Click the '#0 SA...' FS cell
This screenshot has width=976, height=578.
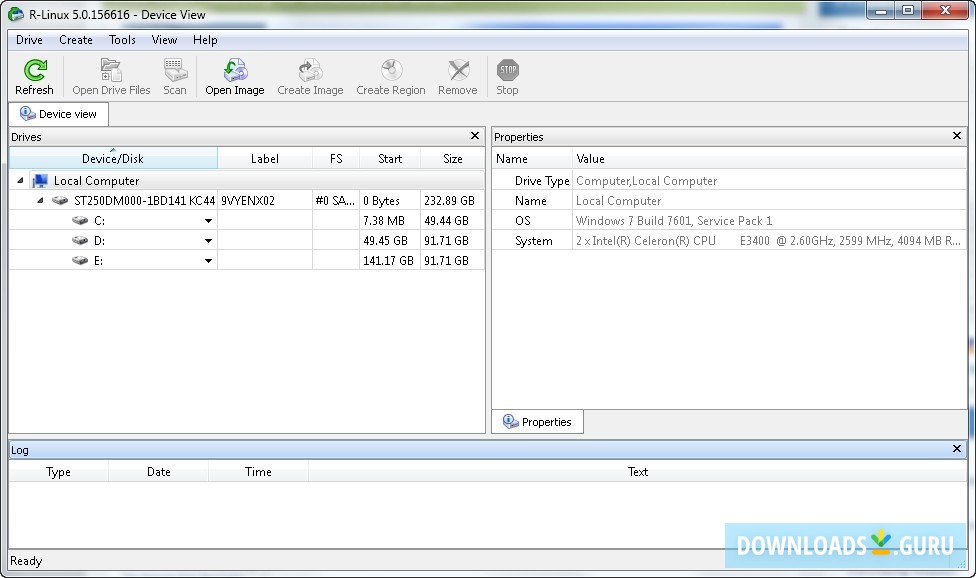coord(336,200)
